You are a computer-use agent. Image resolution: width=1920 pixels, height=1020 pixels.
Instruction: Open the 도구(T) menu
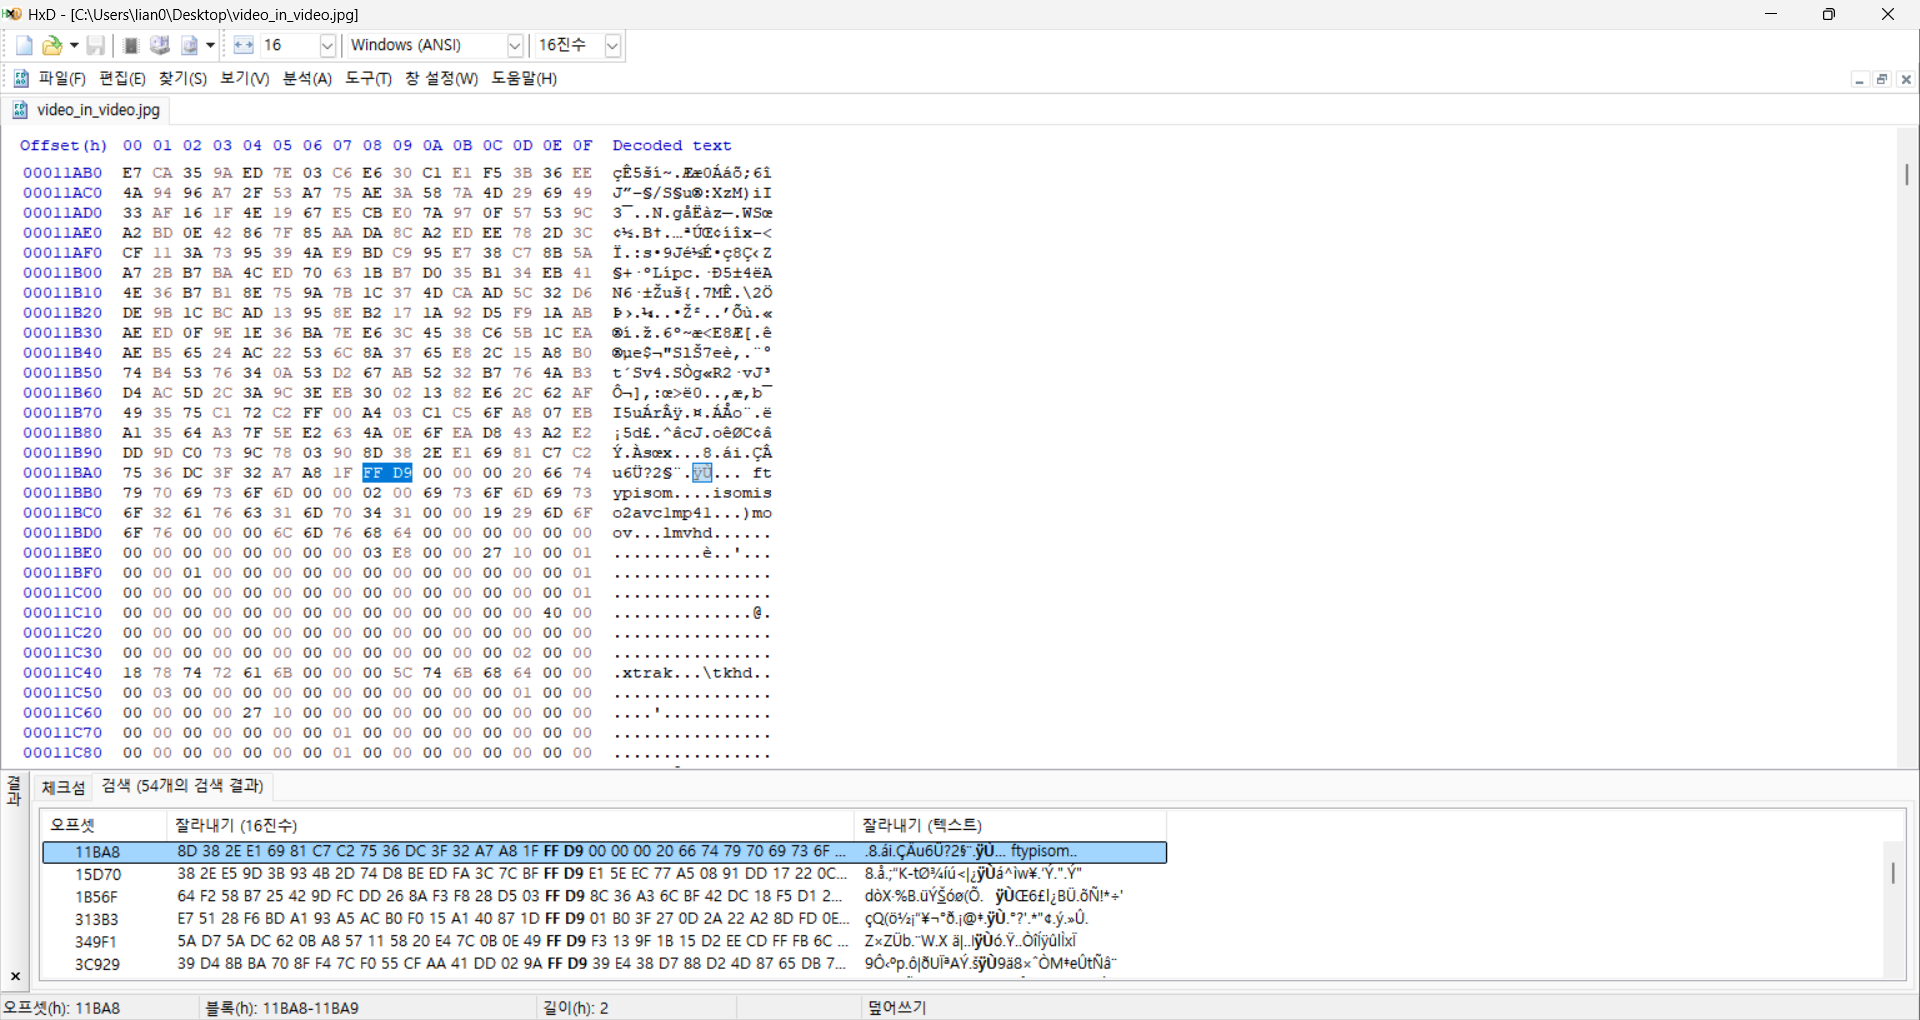(368, 78)
